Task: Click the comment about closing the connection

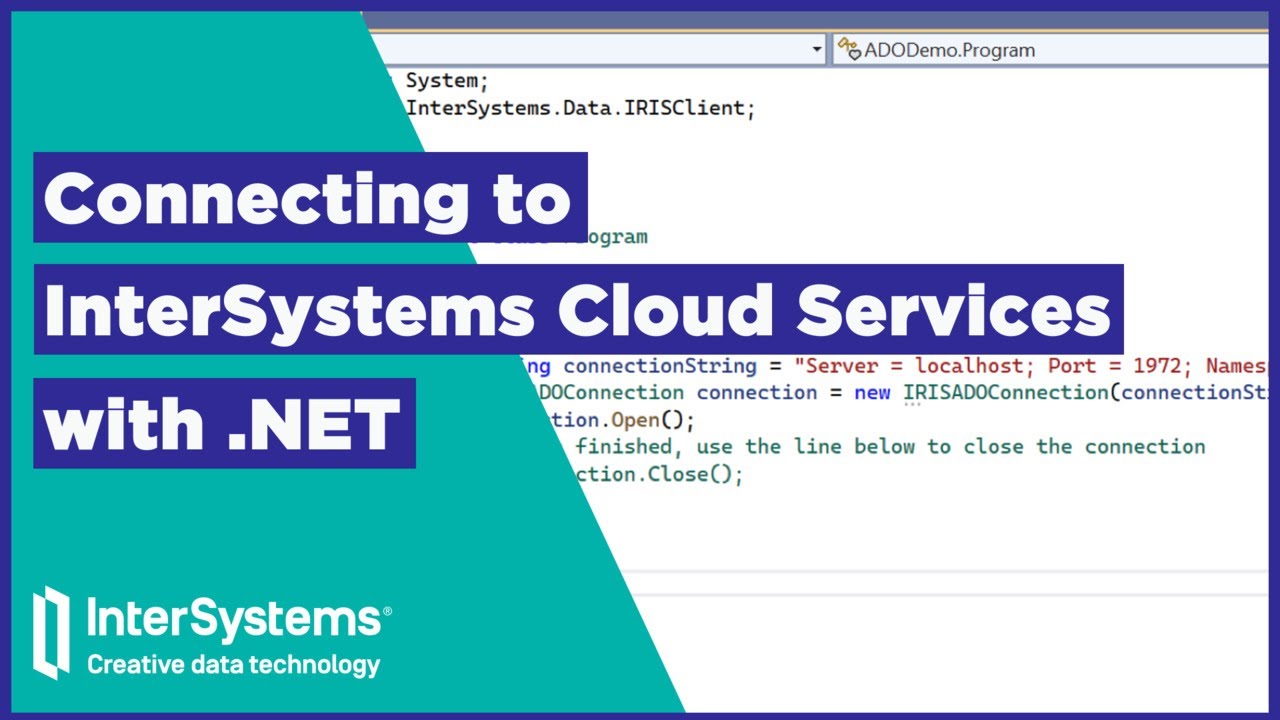Action: click(890, 446)
